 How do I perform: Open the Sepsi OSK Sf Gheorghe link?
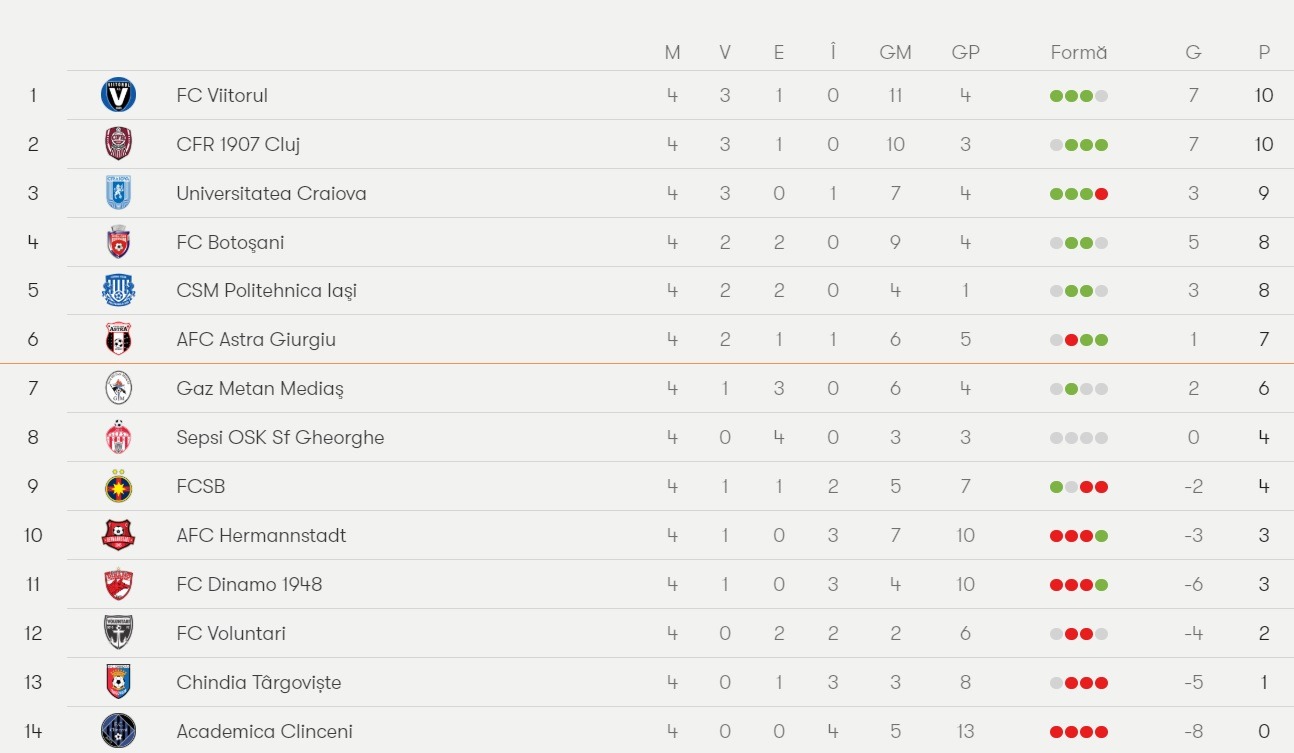(x=280, y=437)
